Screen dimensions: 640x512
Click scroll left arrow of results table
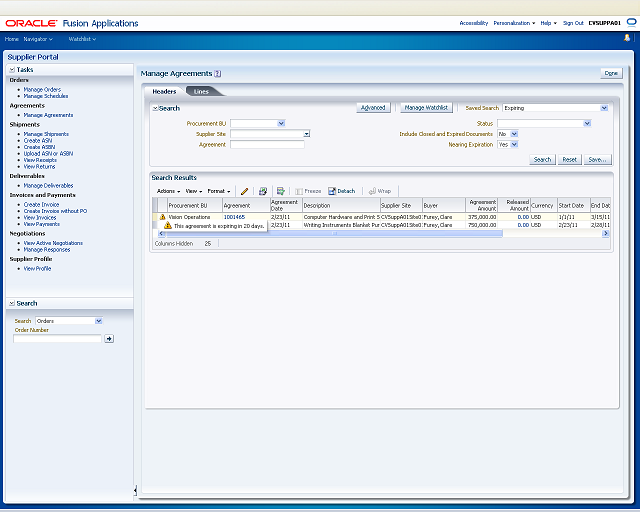pos(161,234)
